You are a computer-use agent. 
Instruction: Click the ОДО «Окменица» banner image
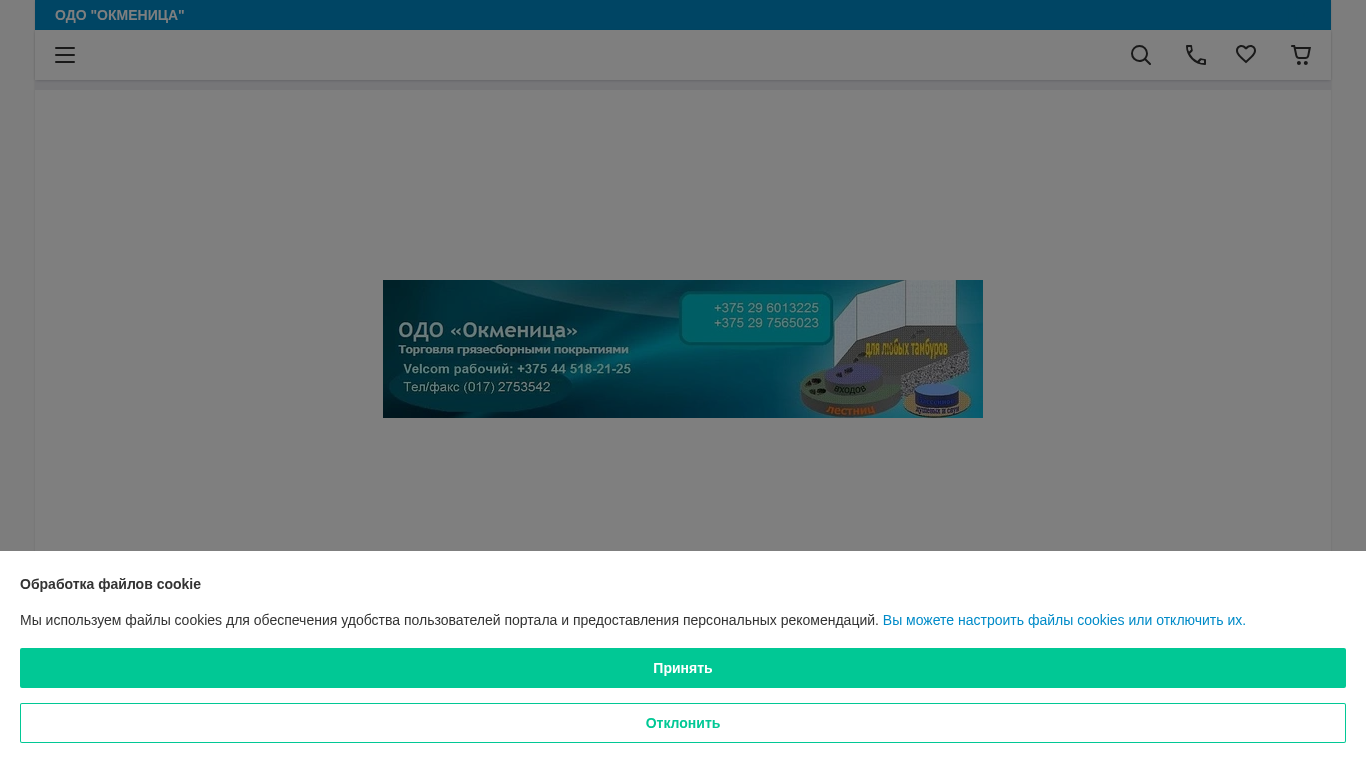(x=683, y=349)
